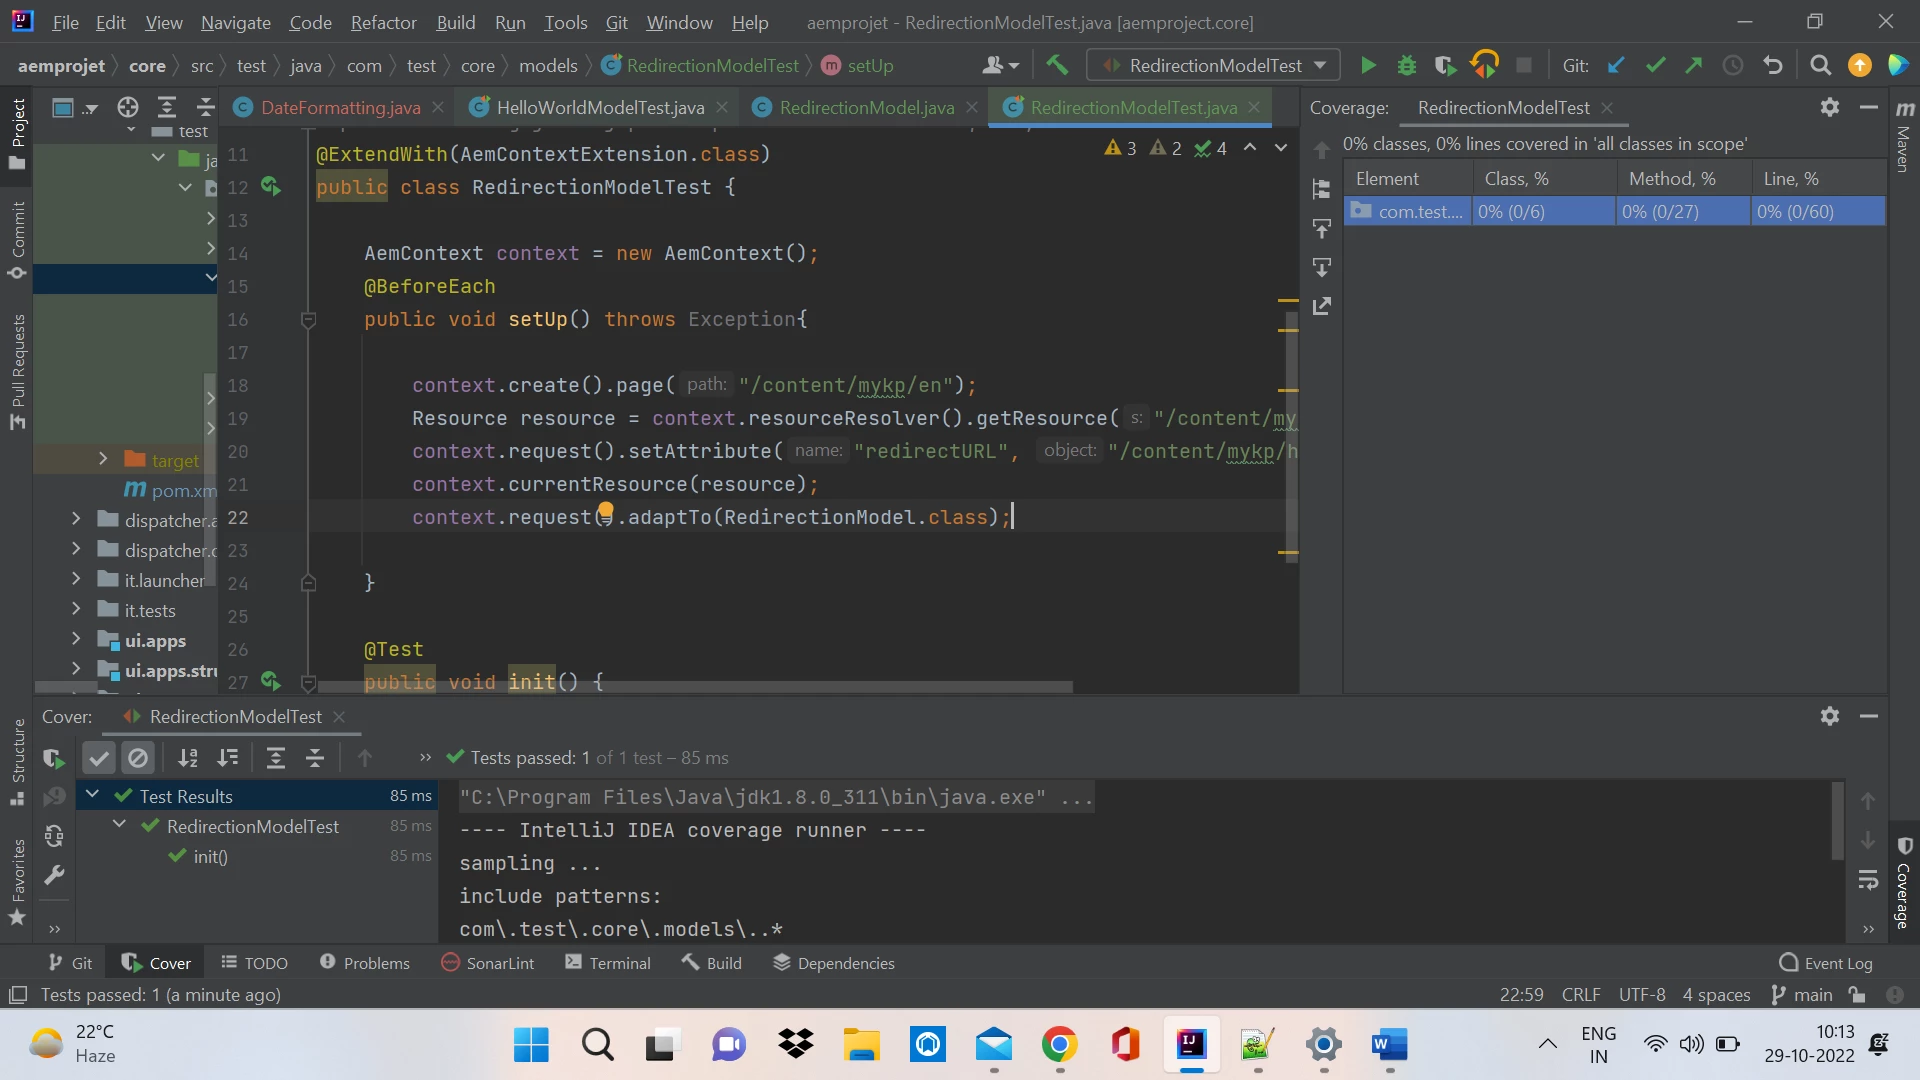
Task: Click the Debug bug icon
Action: pos(1406,66)
